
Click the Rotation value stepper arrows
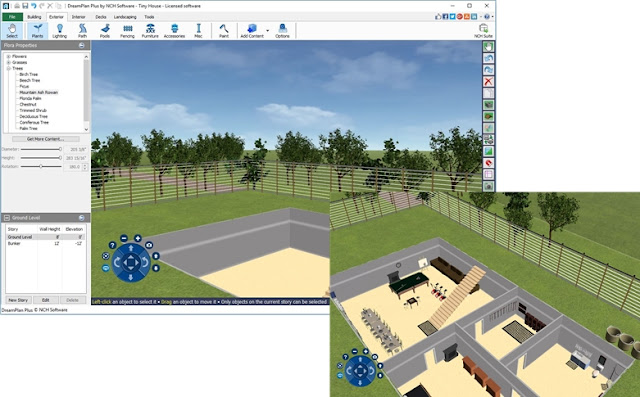click(x=85, y=166)
